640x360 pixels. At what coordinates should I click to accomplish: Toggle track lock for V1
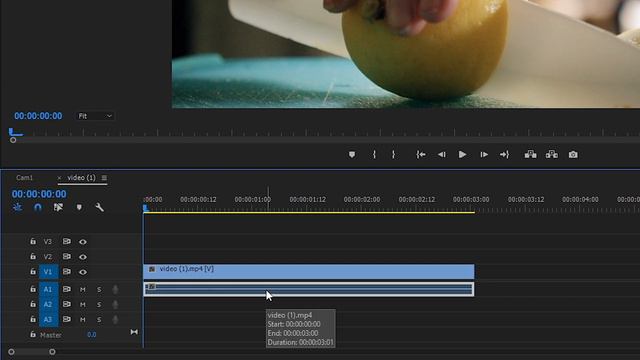(x=33, y=272)
